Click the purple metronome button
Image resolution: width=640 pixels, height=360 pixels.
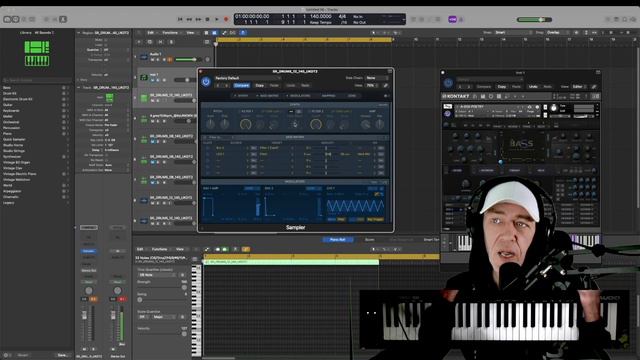pos(452,19)
